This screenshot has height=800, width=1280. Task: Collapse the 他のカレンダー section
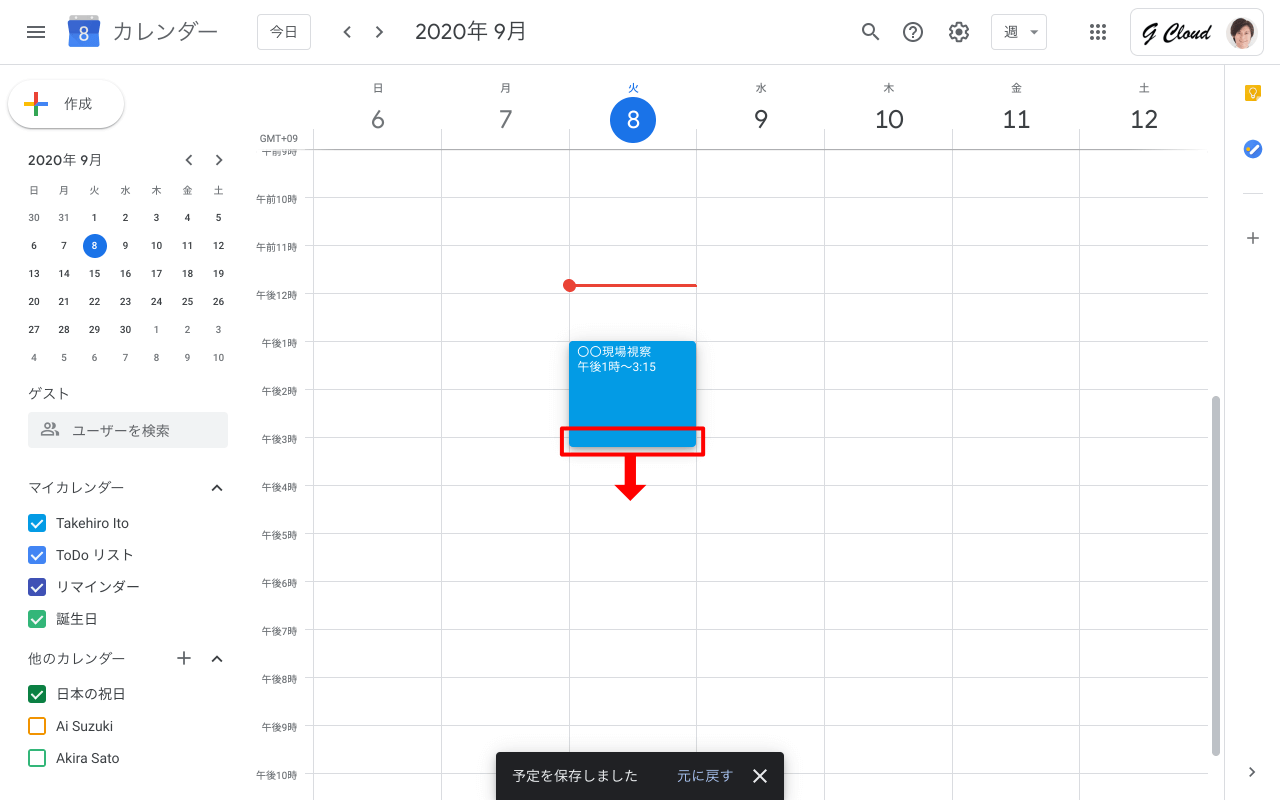(x=217, y=658)
